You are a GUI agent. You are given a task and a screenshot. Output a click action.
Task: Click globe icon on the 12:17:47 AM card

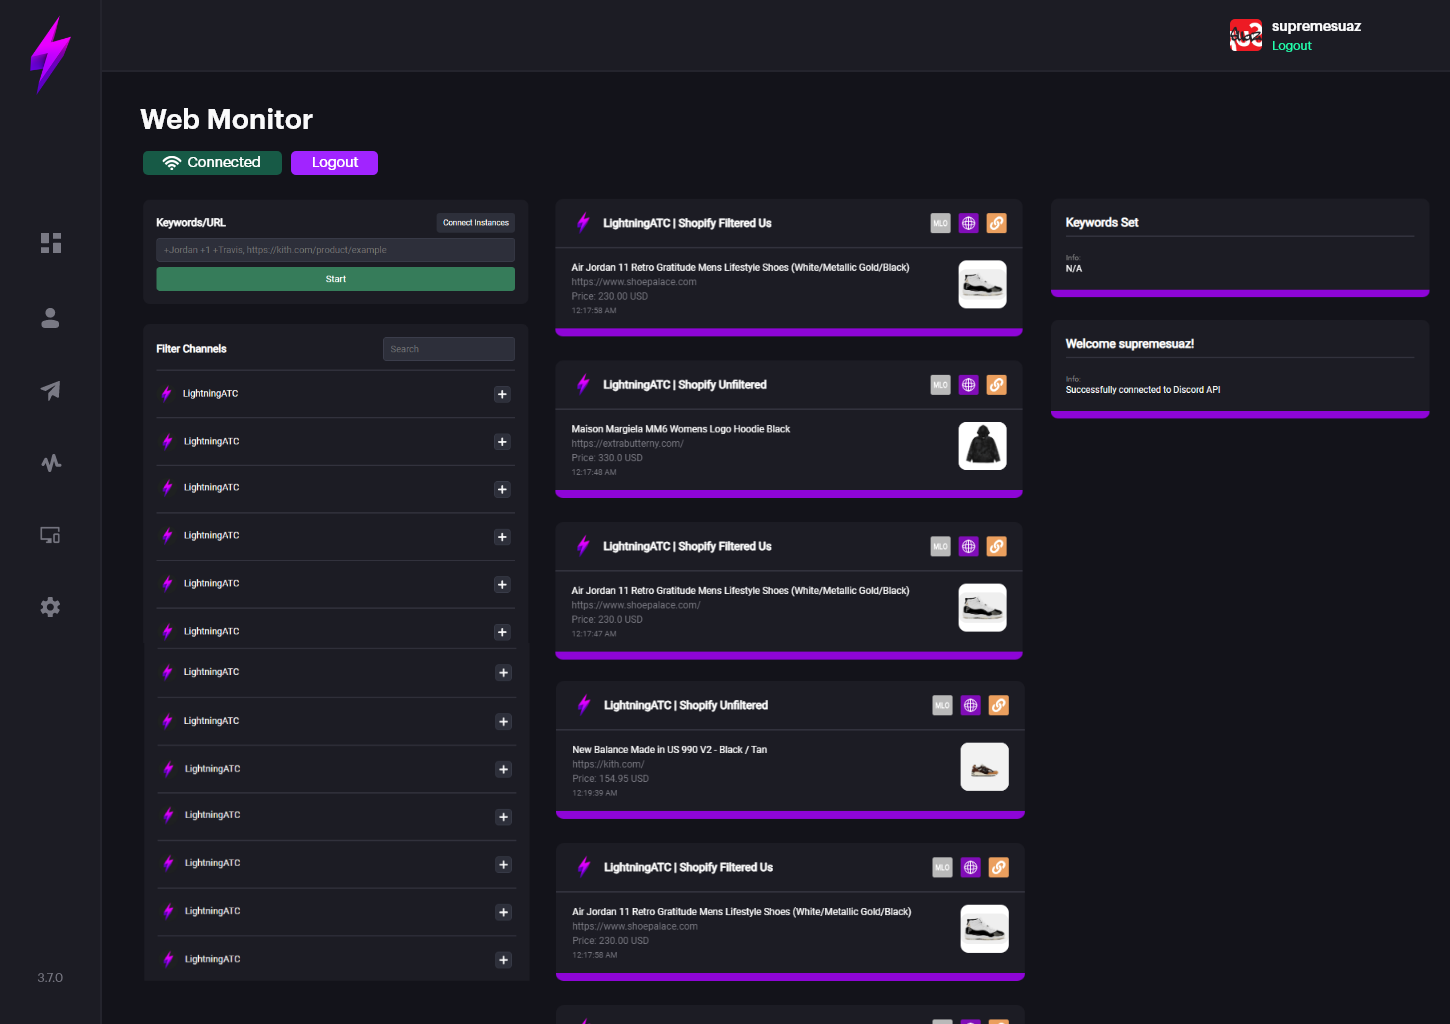coord(968,547)
